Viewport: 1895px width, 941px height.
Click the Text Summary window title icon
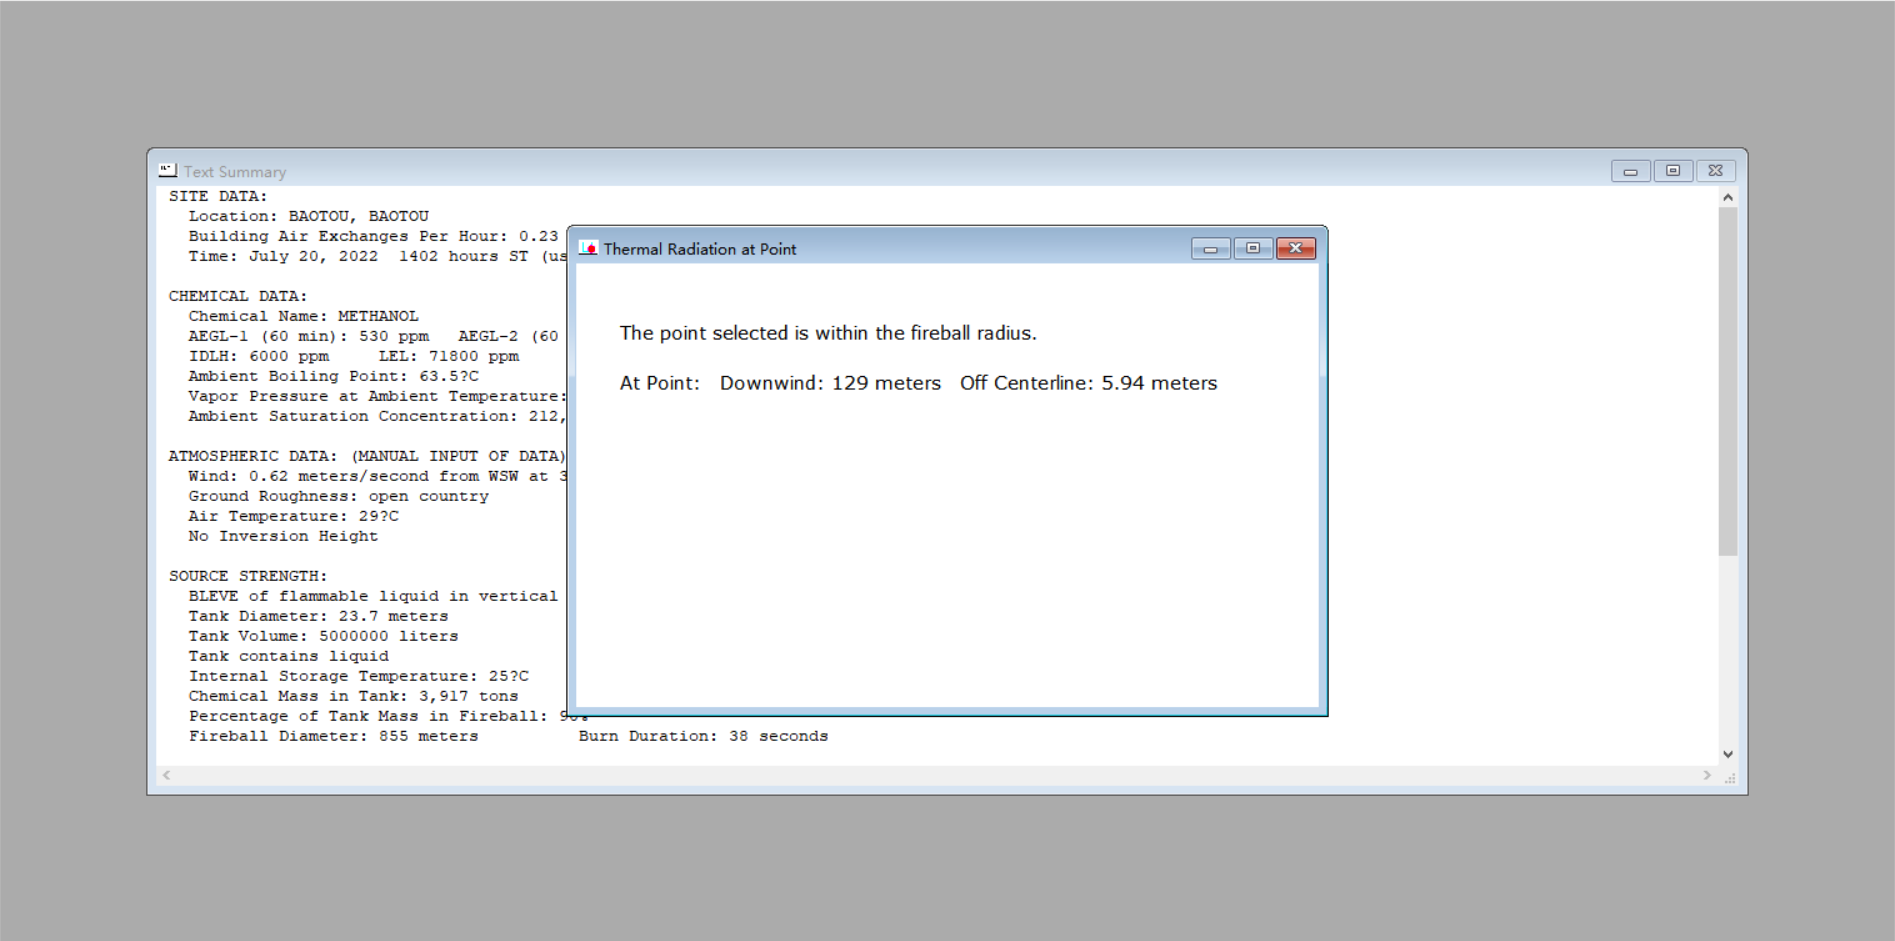[167, 171]
